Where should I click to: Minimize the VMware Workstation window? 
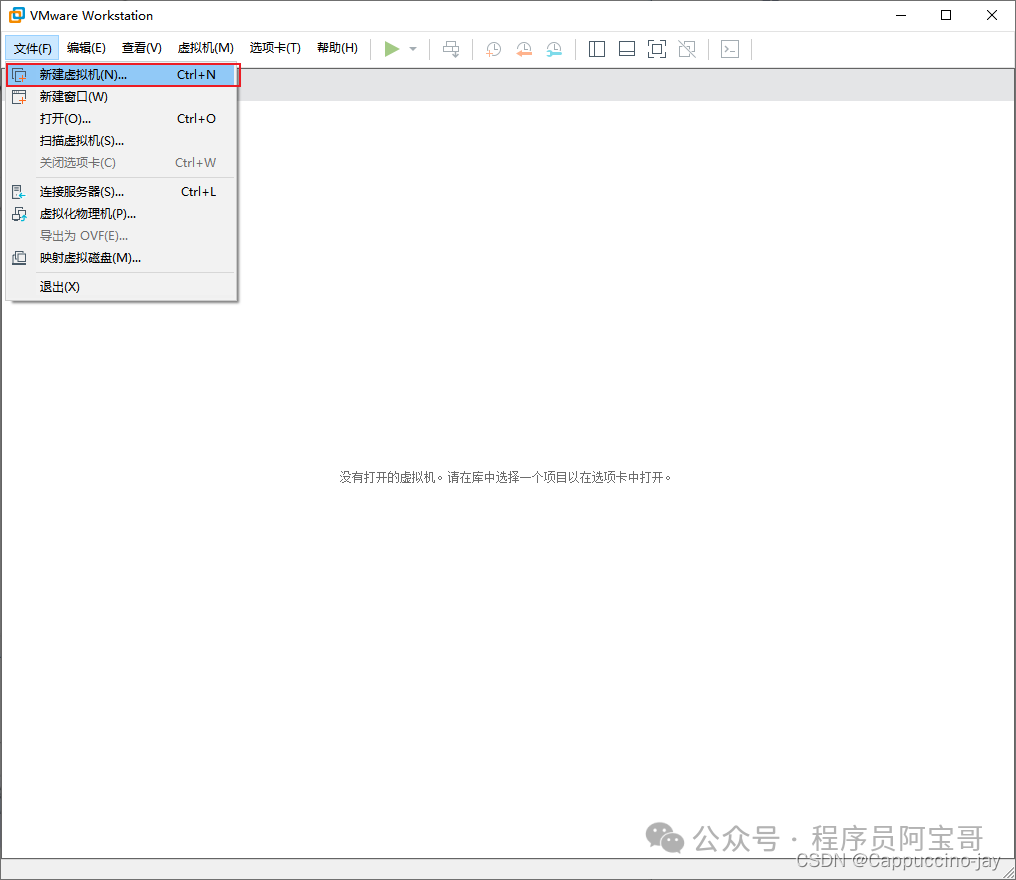(901, 16)
